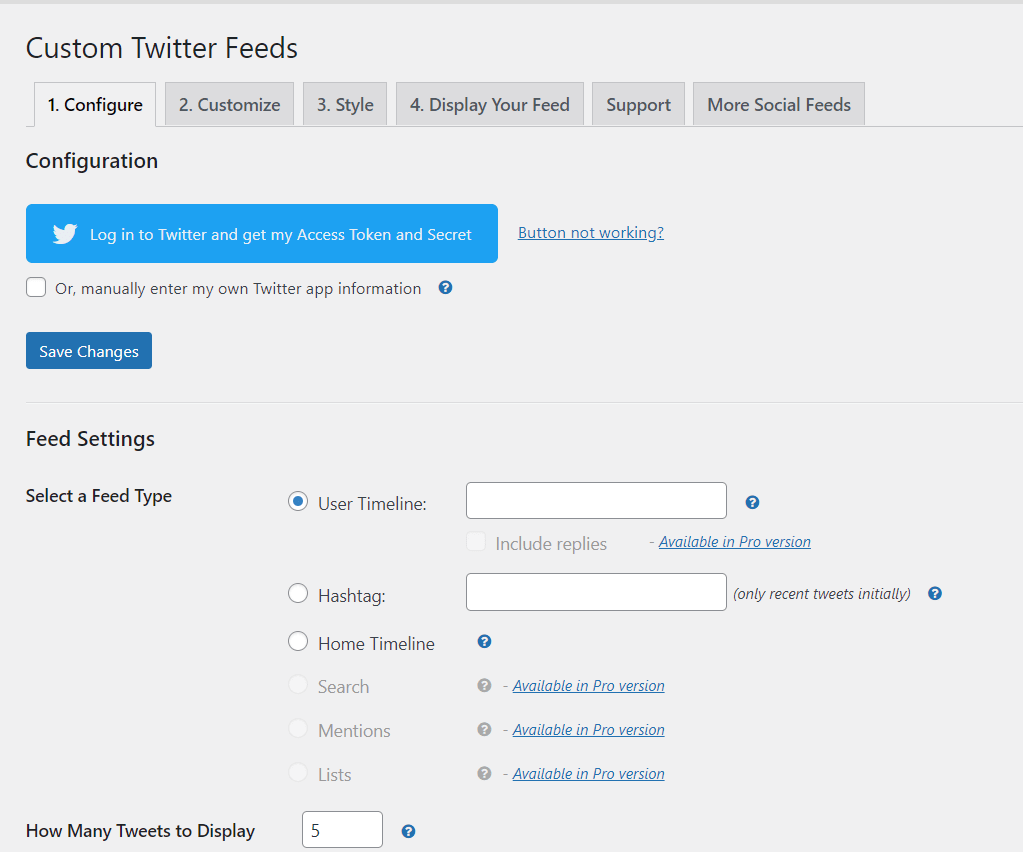Click help icon beside Hashtag recent tweets note
The height and width of the screenshot is (852, 1023).
coord(935,594)
